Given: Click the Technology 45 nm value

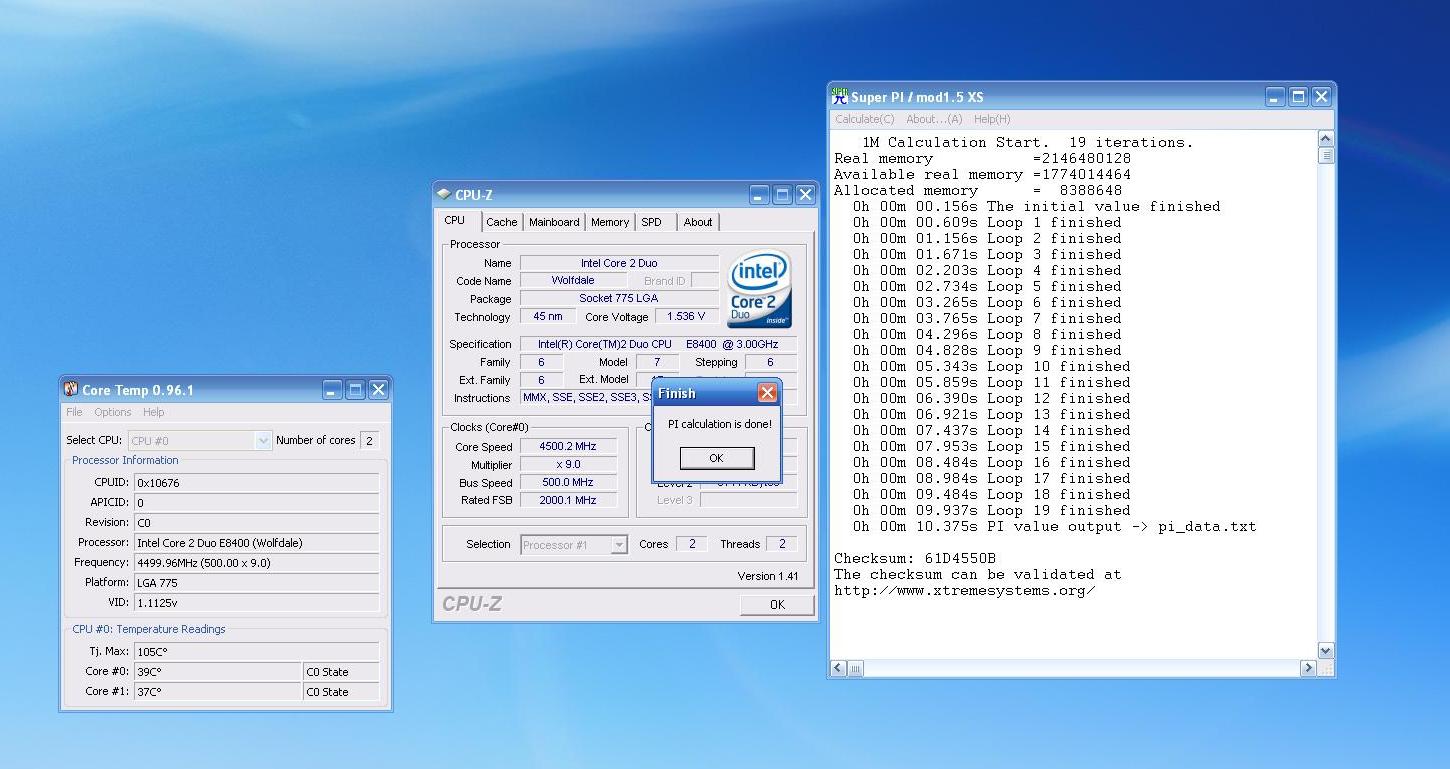Looking at the screenshot, I should (548, 317).
